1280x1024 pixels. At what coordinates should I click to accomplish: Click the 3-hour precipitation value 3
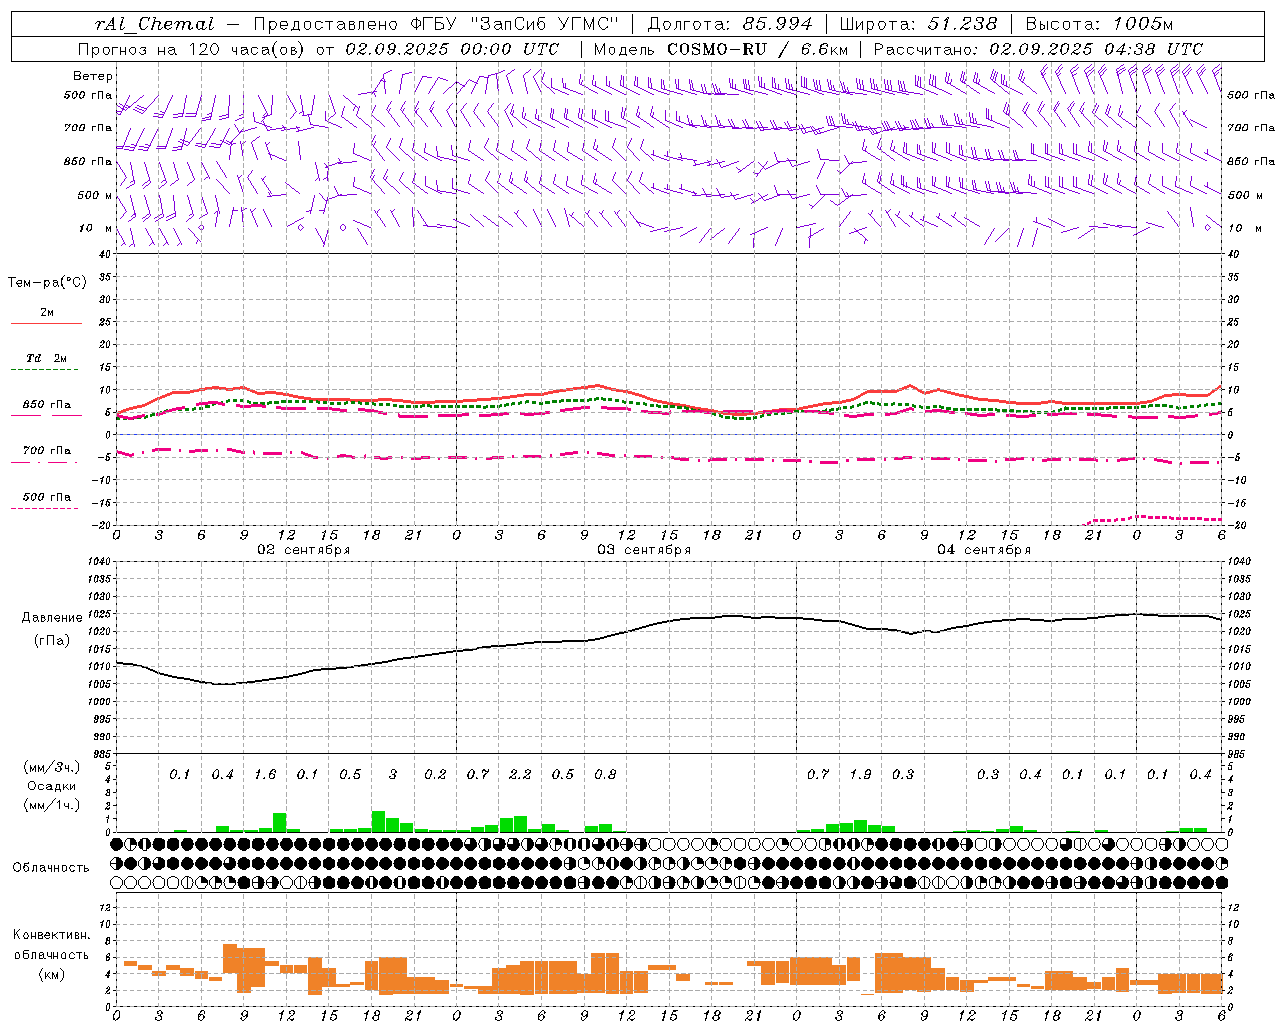coord(393,775)
